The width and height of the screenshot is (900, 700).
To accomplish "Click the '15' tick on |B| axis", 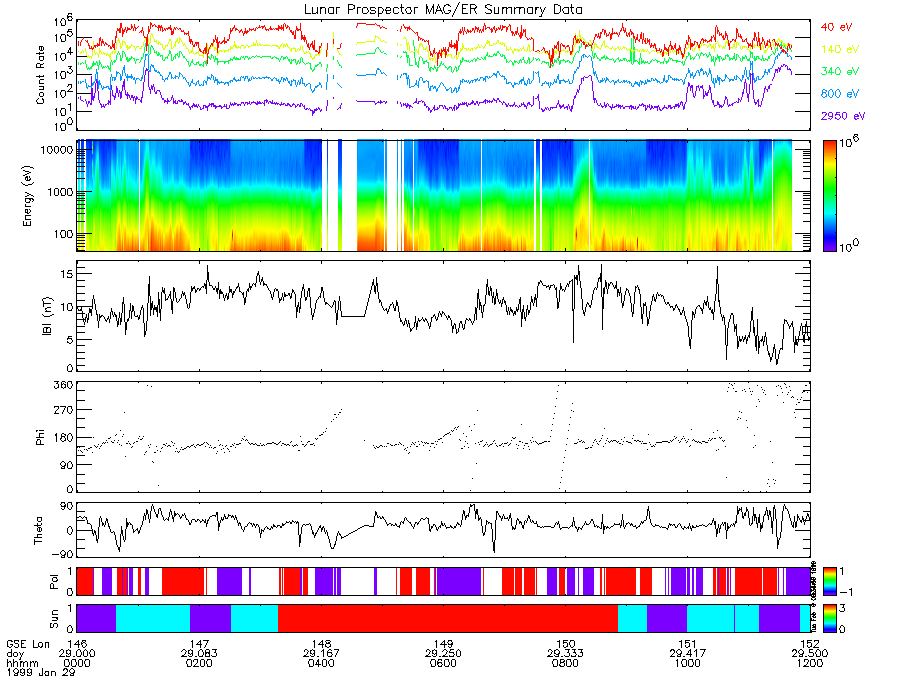I will [67, 274].
